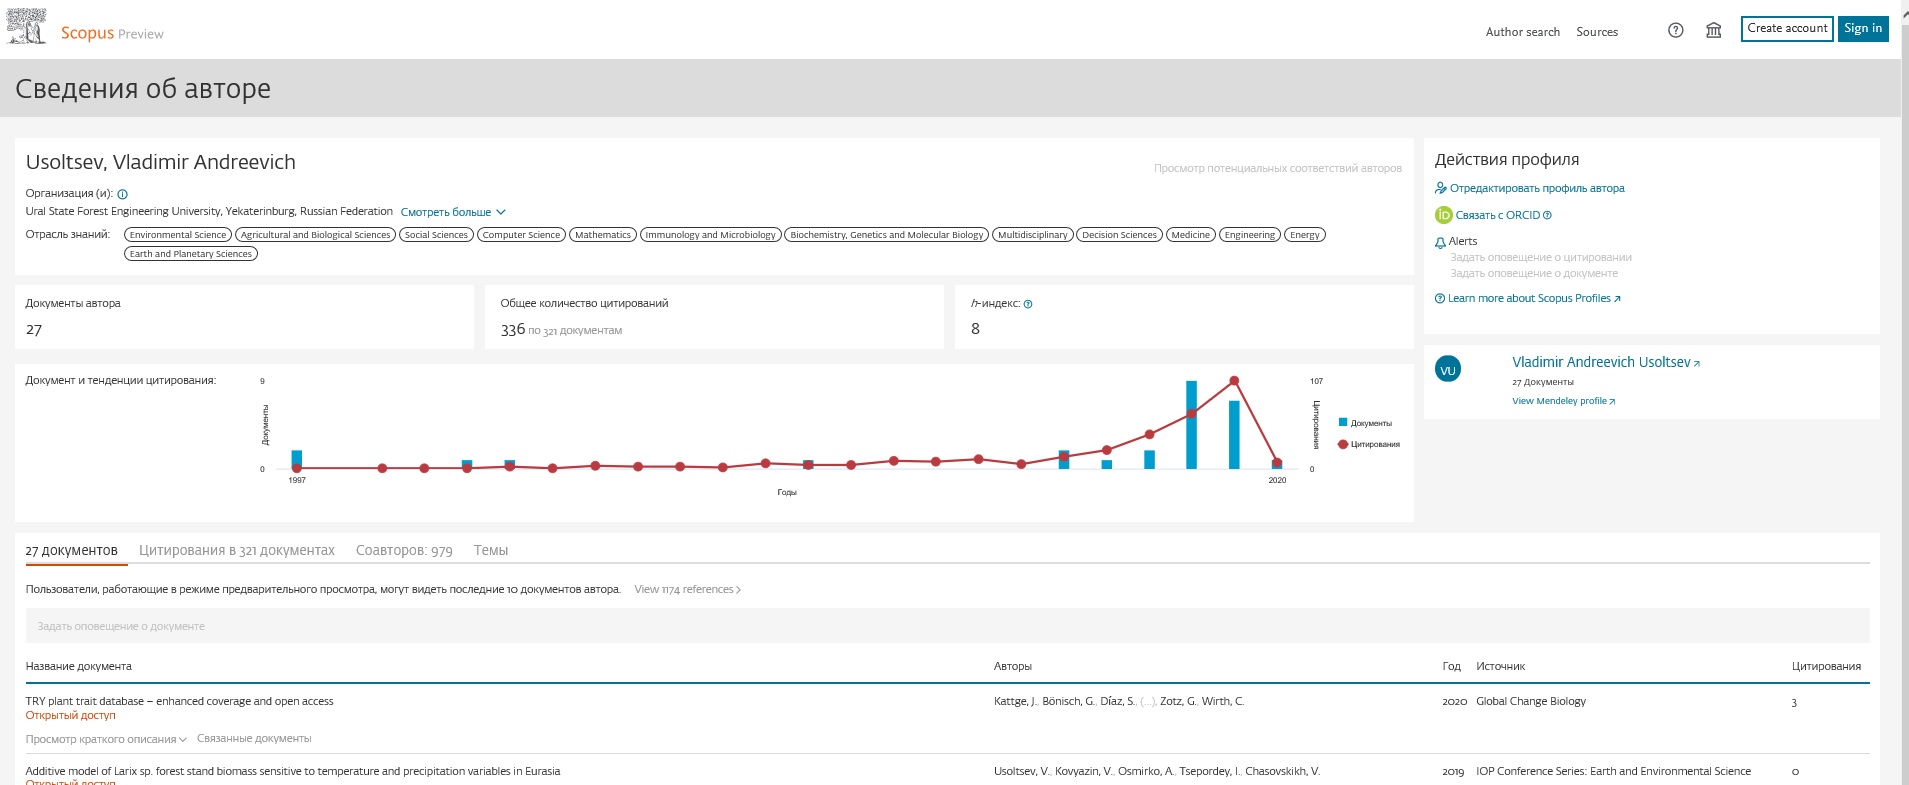
Task: Click 'View Mendeley profile' link
Action: (1563, 401)
